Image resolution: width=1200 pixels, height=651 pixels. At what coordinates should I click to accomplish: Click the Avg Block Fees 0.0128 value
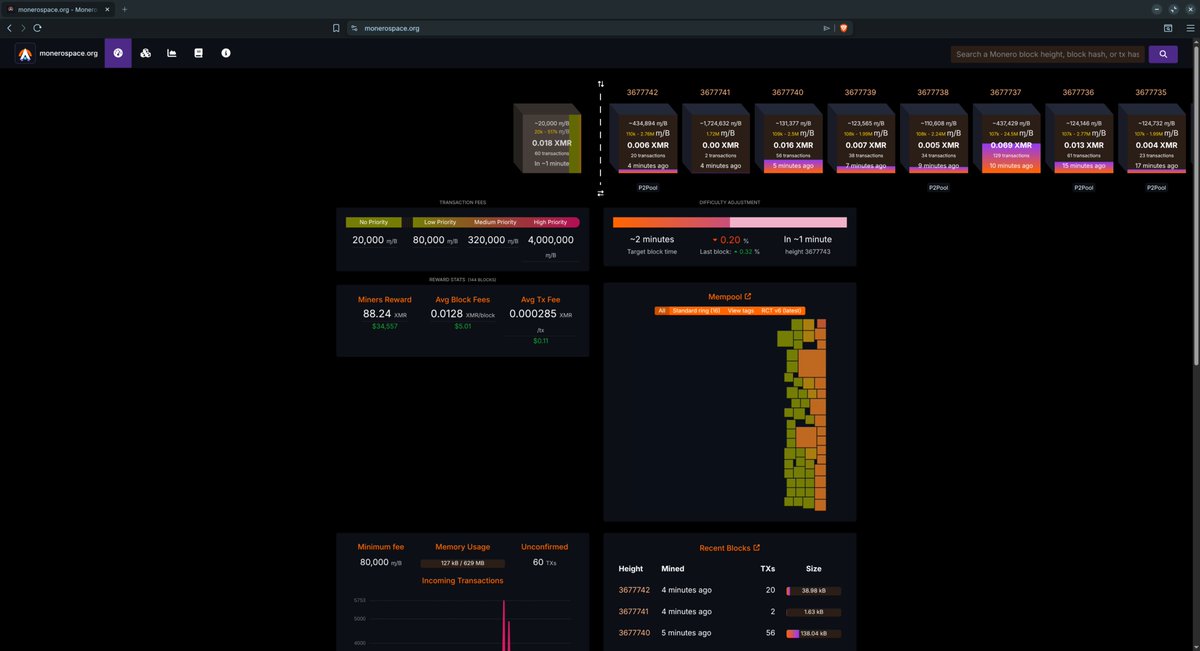[x=463, y=313]
